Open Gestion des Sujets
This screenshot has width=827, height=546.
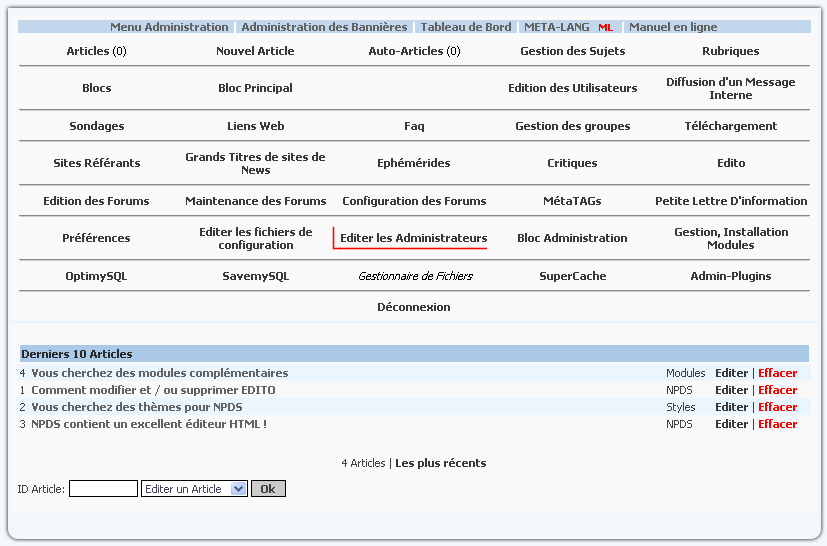click(x=572, y=51)
